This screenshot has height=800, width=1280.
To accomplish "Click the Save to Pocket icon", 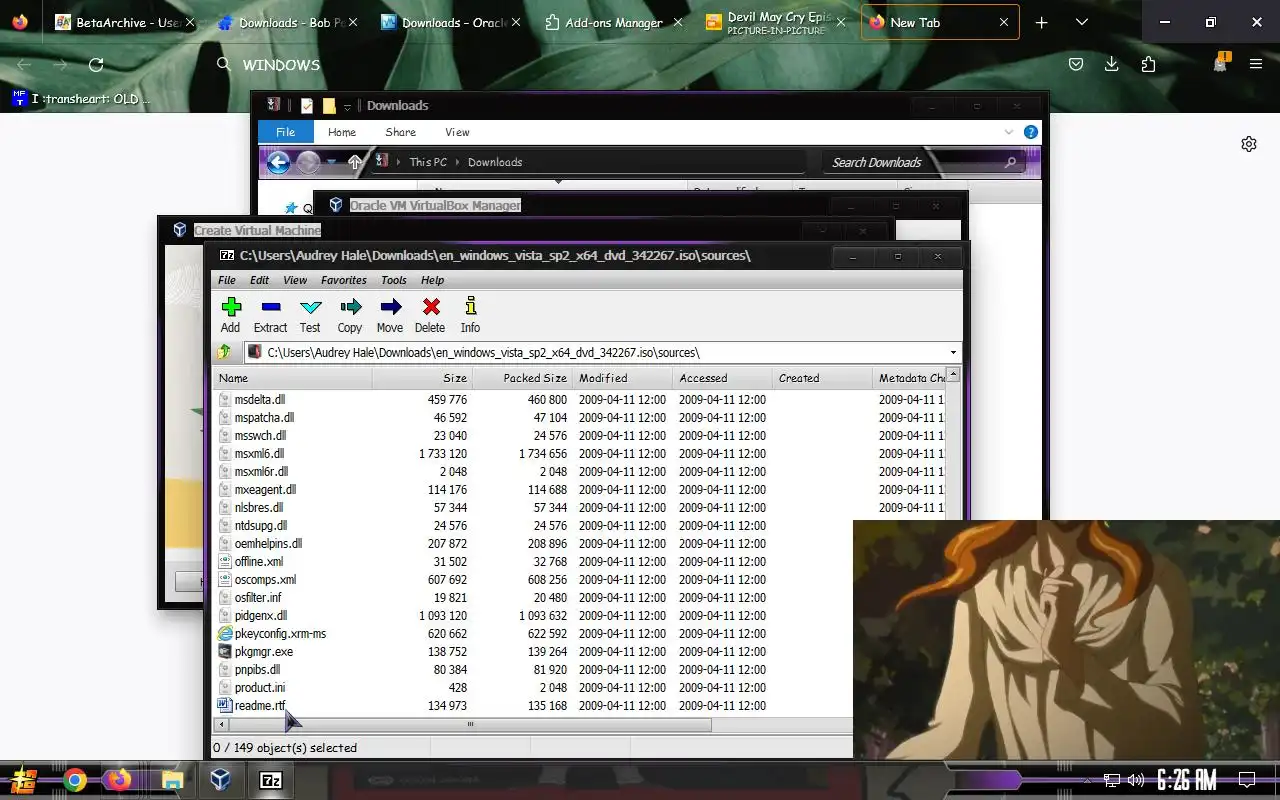I will coord(1076,65).
